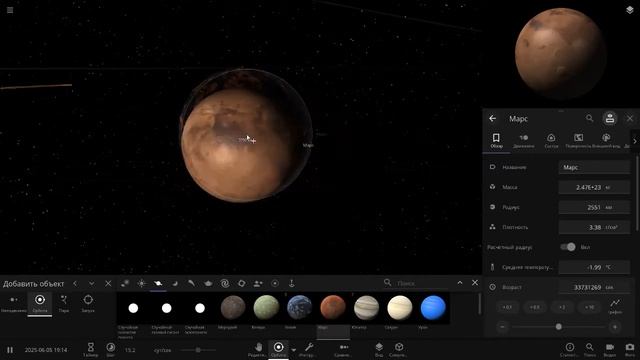
Task: Select the stars category icon
Action: coord(142,283)
